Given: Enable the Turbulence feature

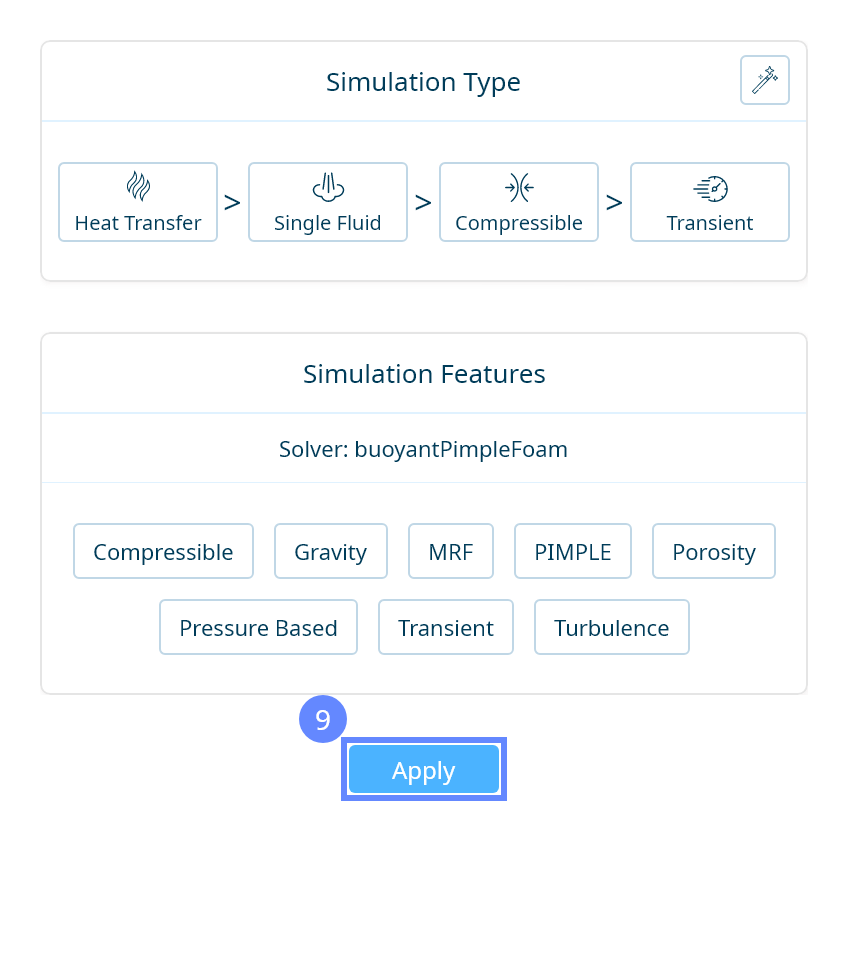Looking at the screenshot, I should tap(612, 628).
